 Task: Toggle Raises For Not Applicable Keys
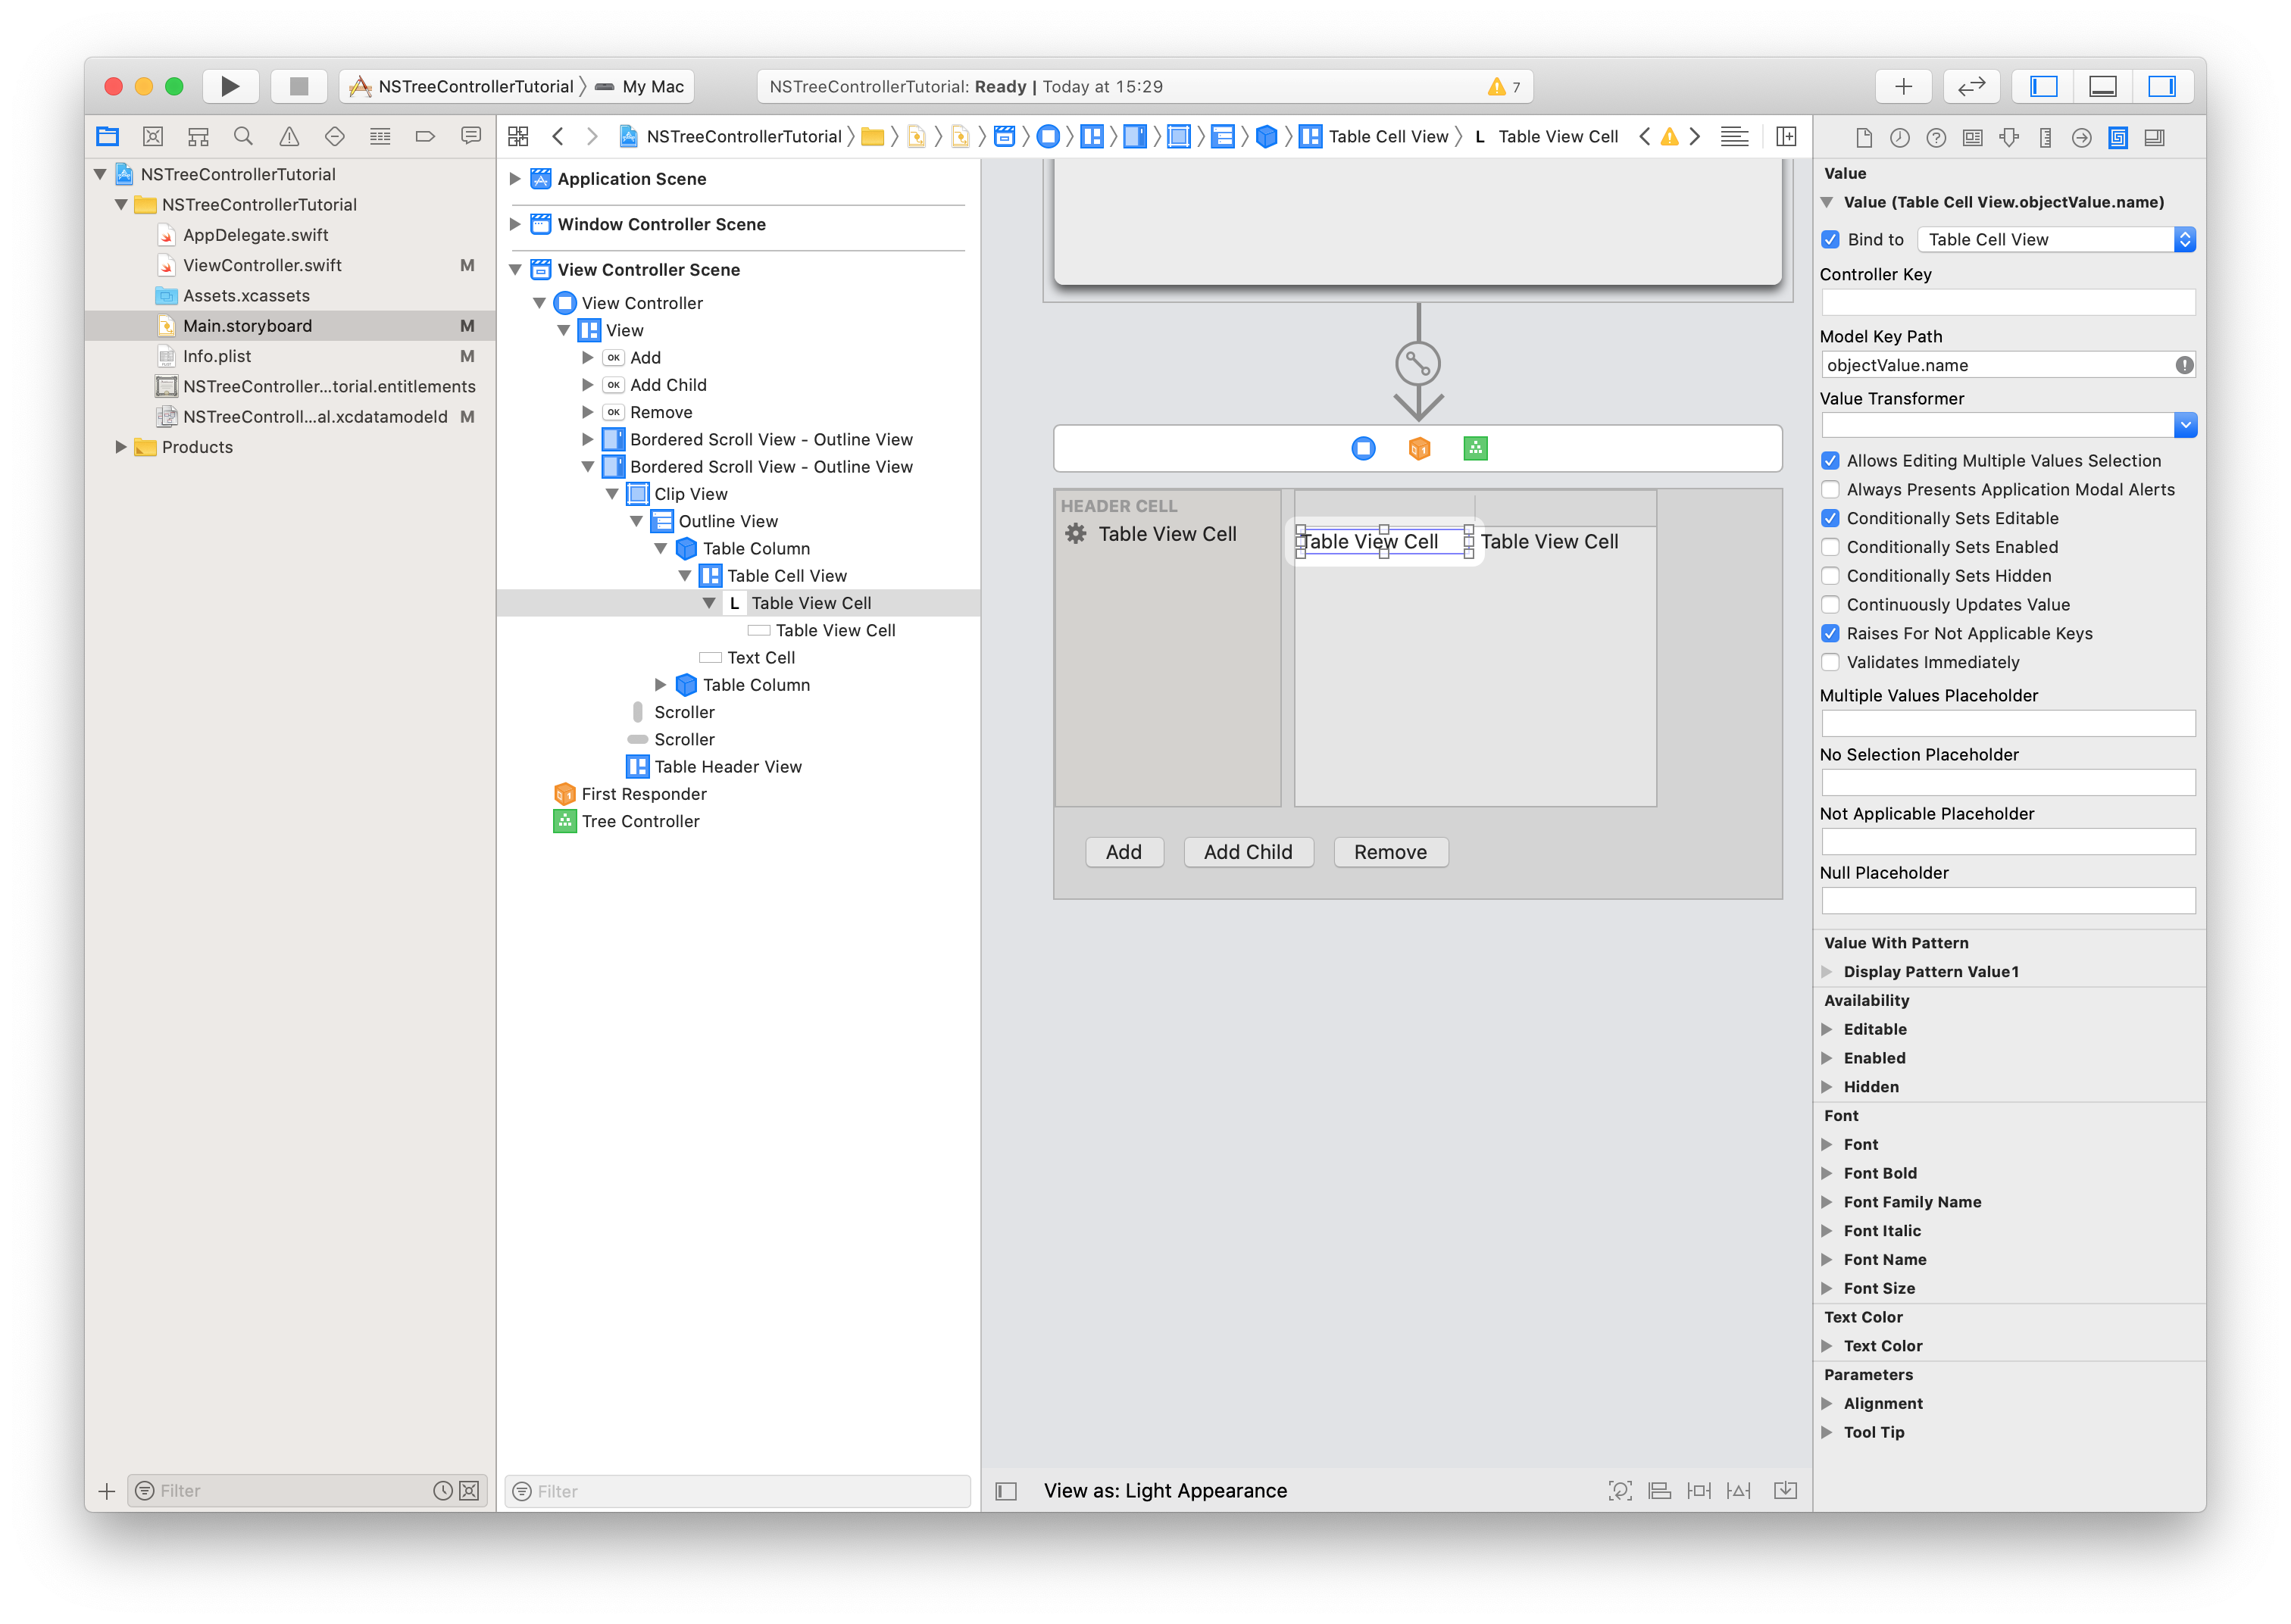point(1830,633)
